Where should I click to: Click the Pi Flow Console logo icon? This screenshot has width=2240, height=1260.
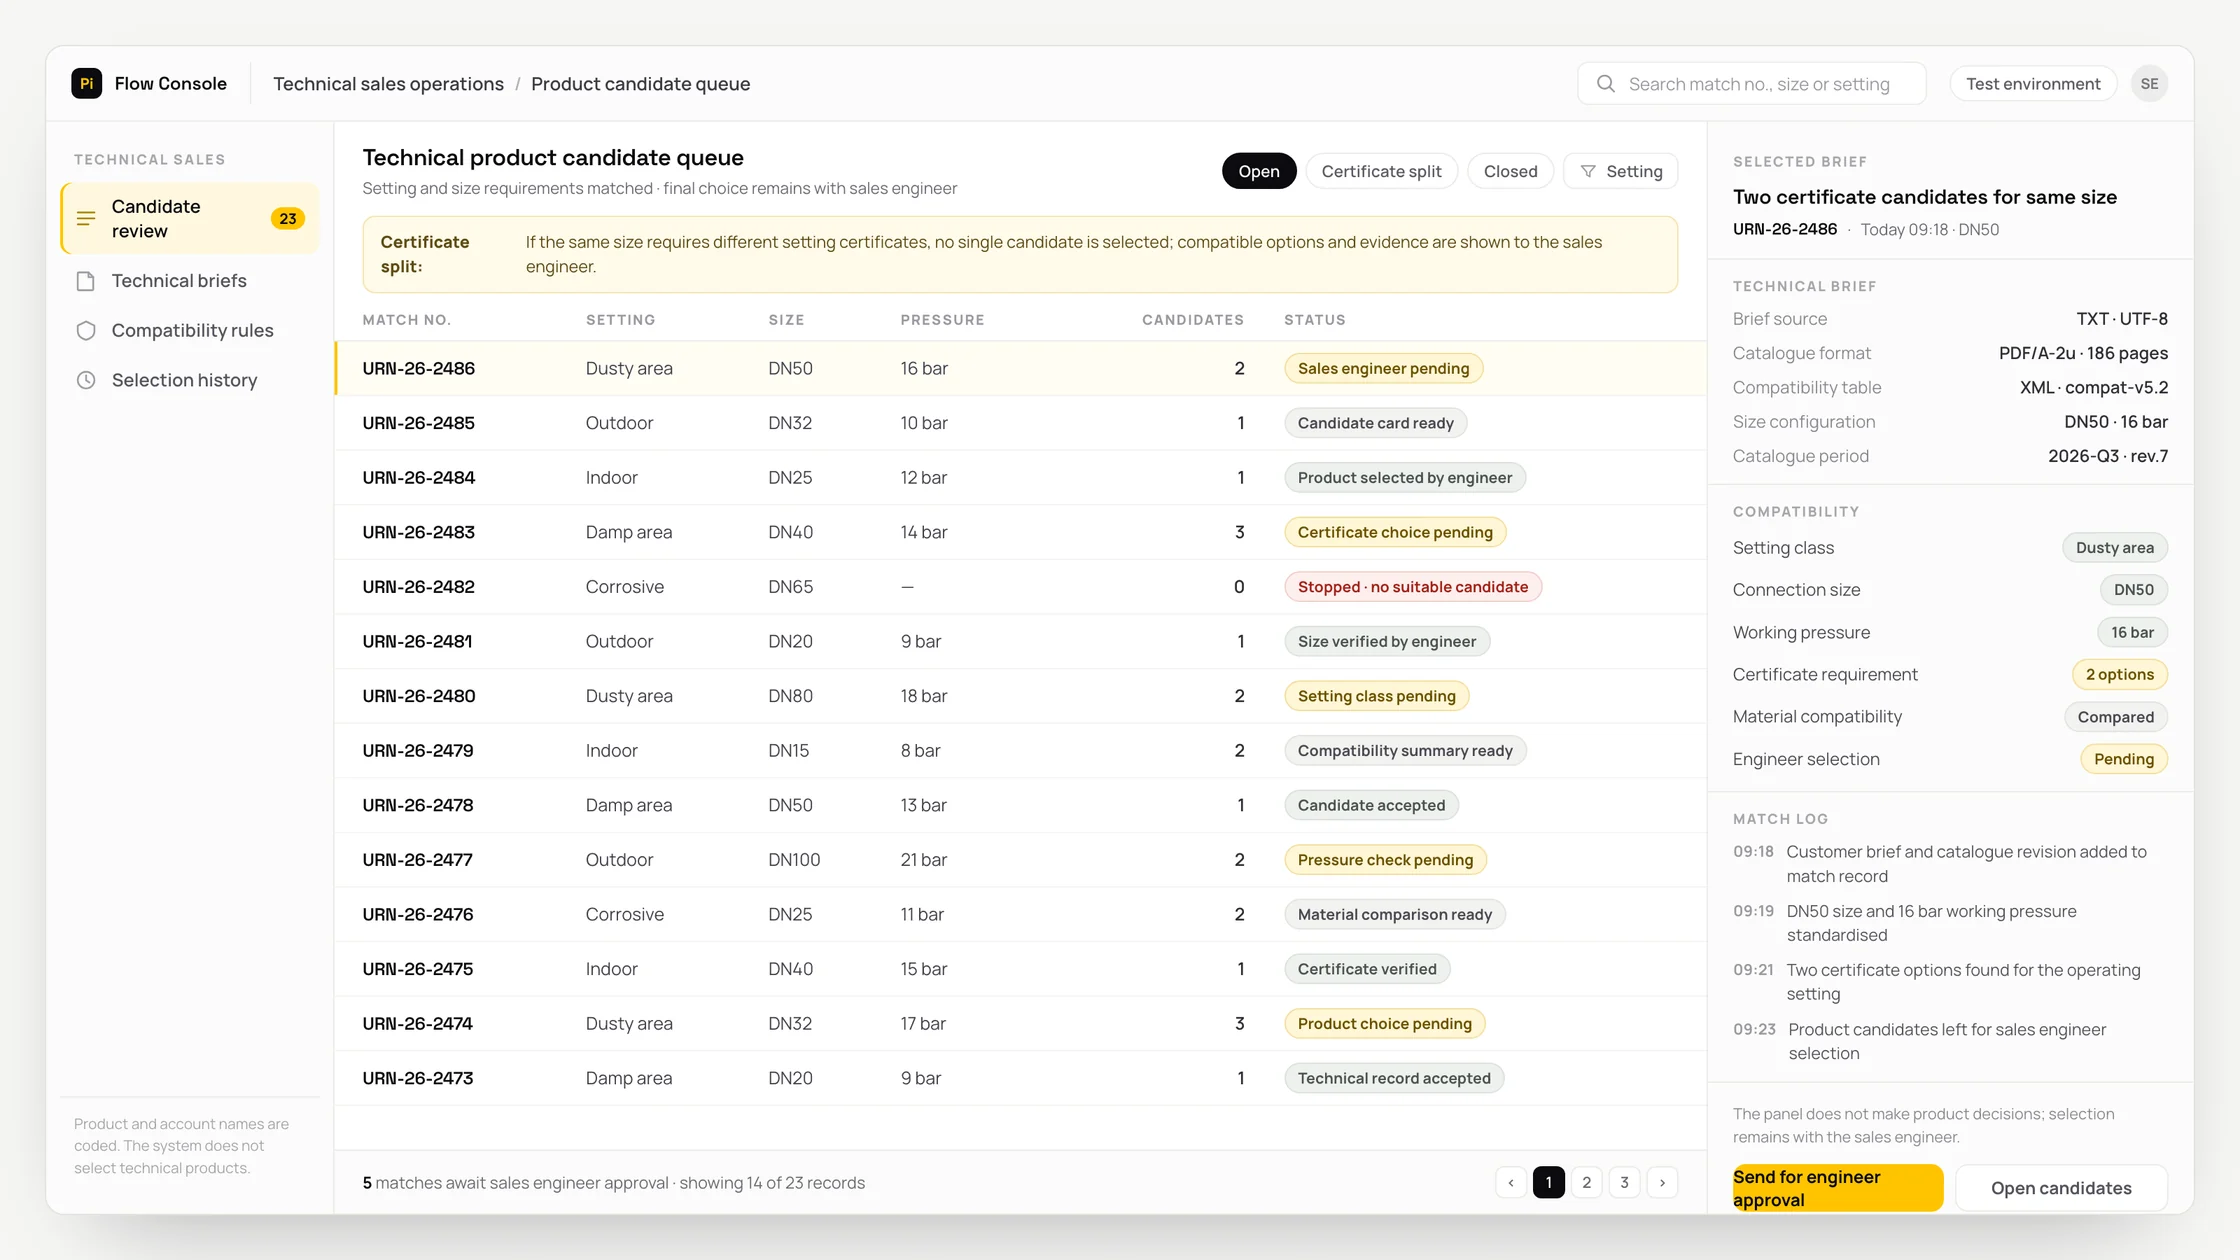[x=86, y=84]
